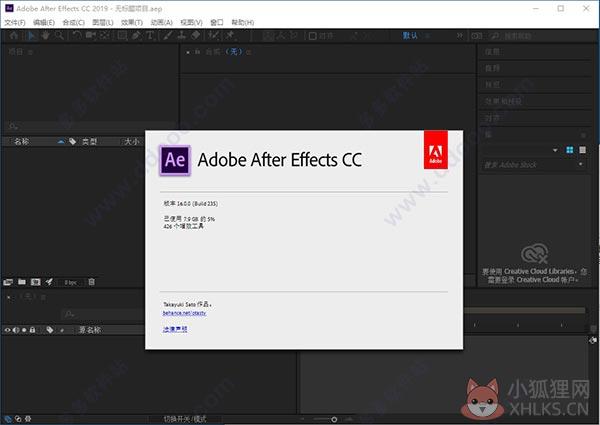Toggle the solo column switch in timeline

click(x=24, y=330)
